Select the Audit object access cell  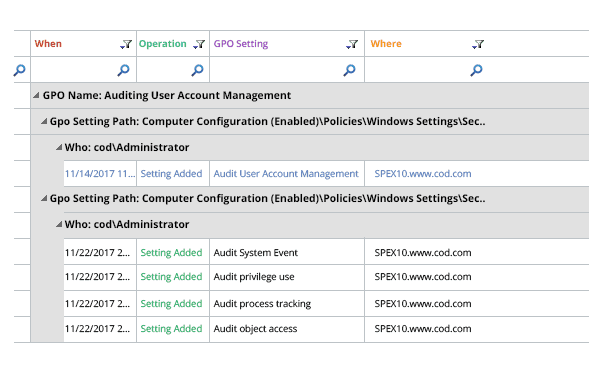(x=287, y=329)
